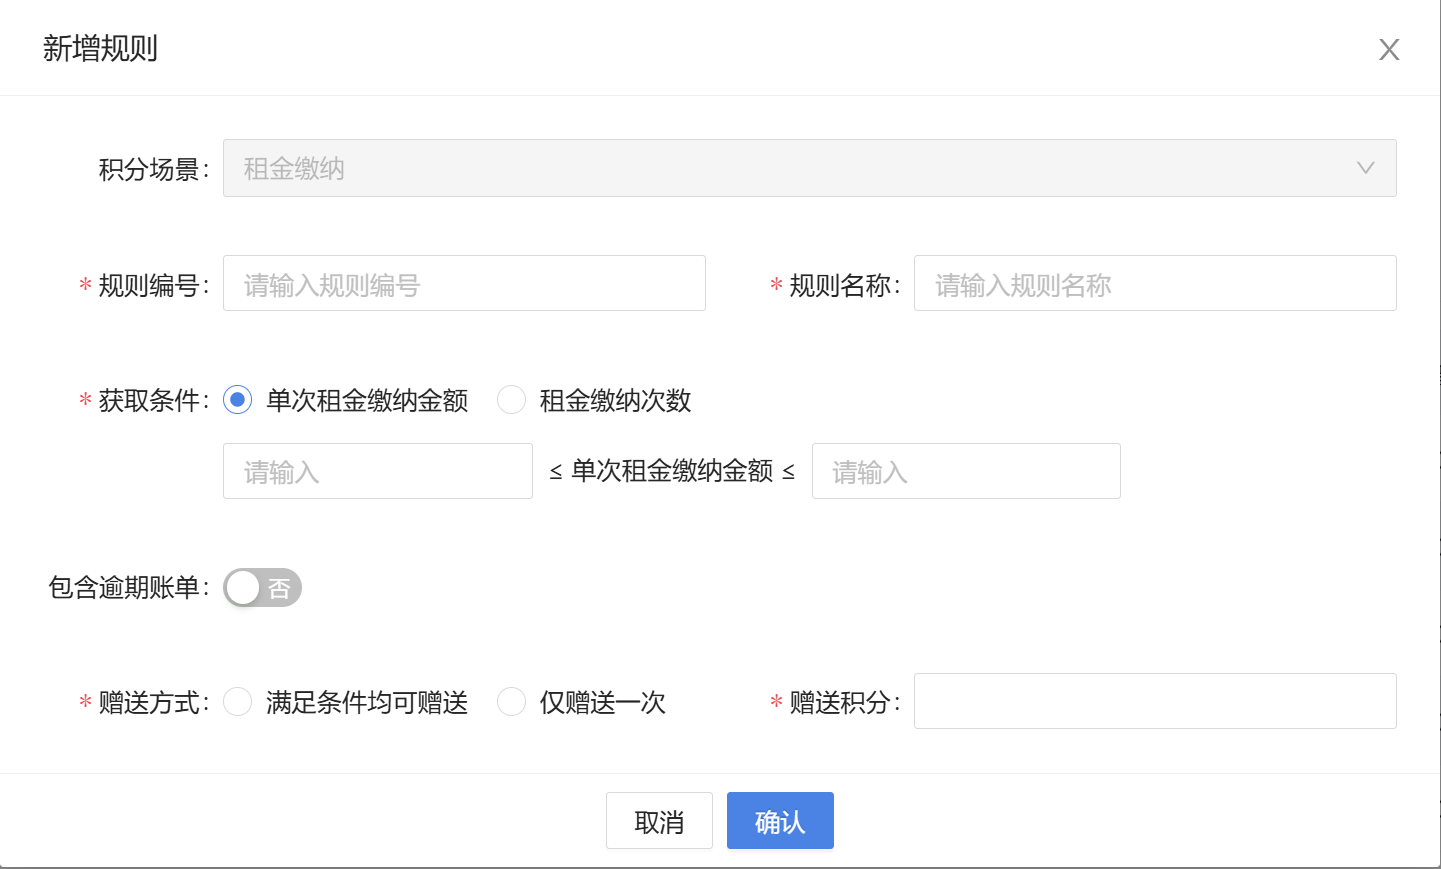Select 满足条件均可赠送 radio option
The width and height of the screenshot is (1441, 869).
click(x=238, y=702)
